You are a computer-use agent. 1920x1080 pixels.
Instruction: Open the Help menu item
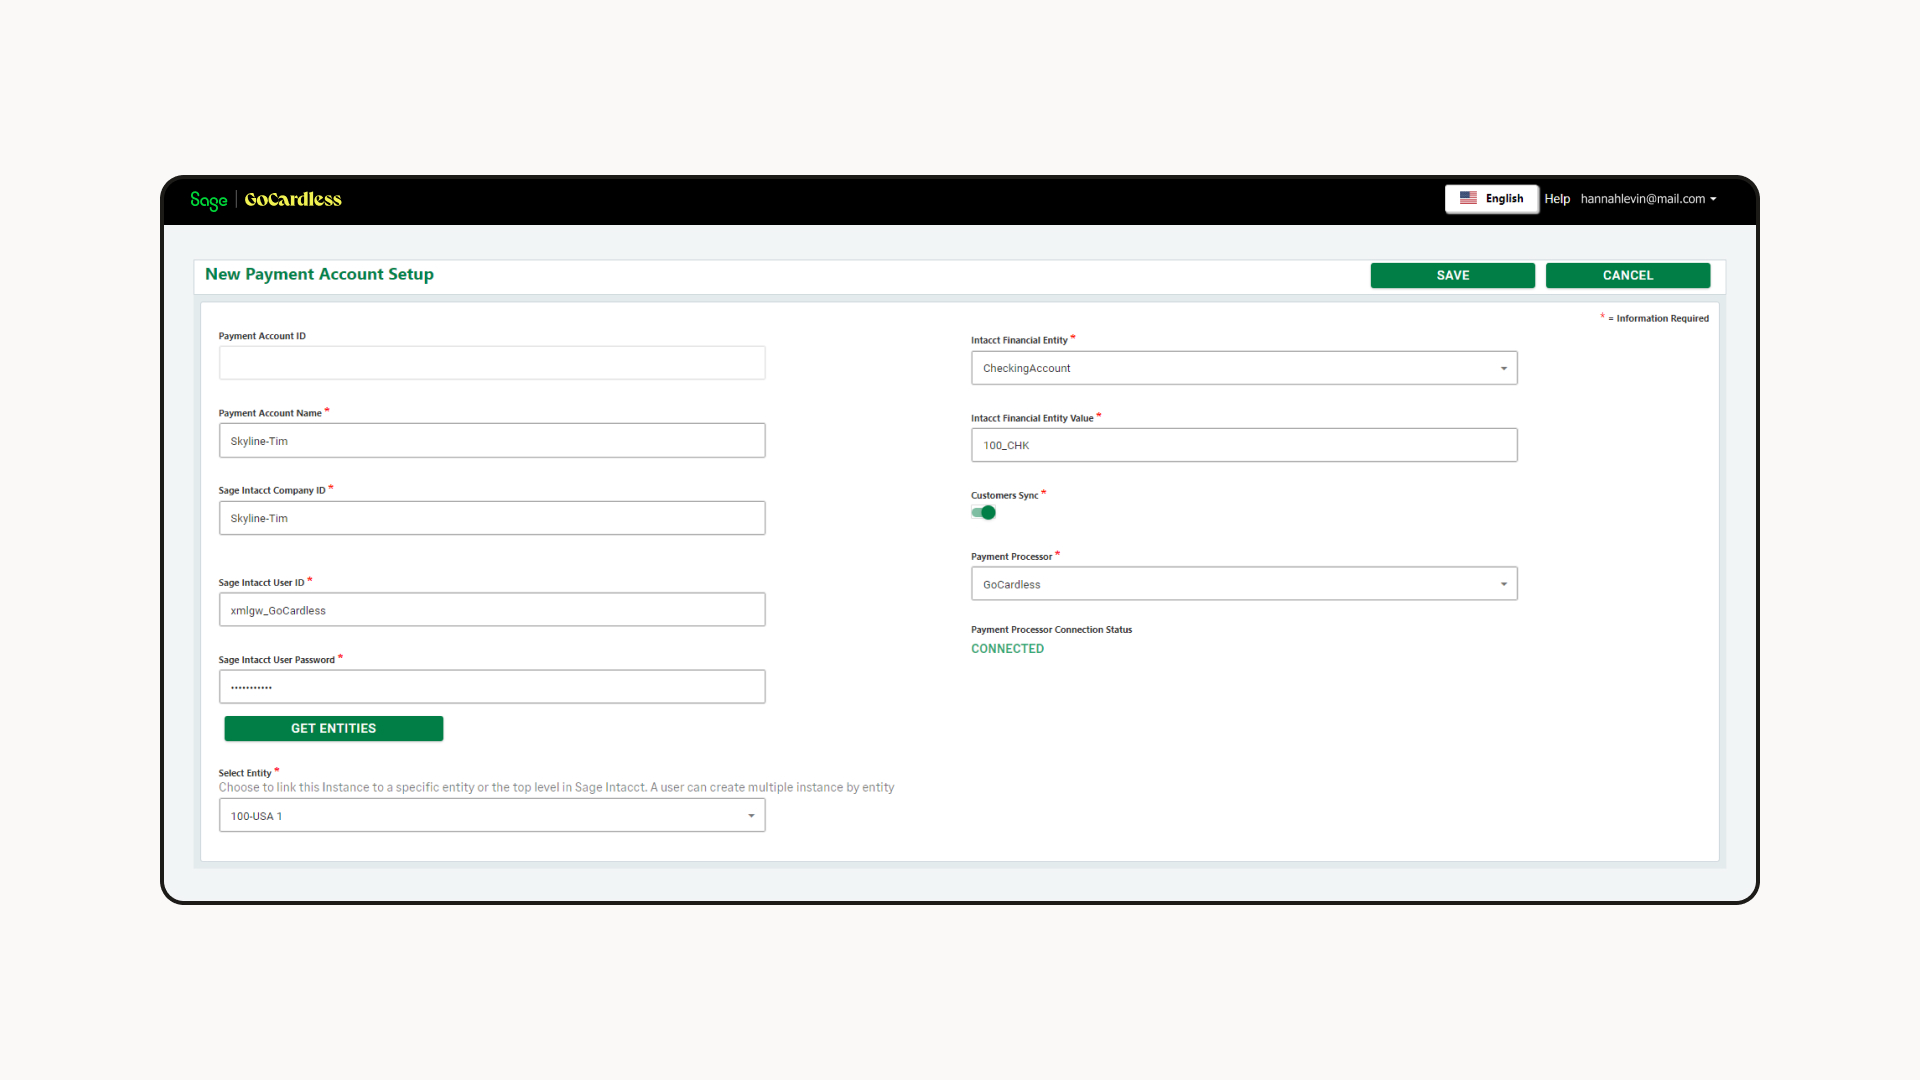point(1557,199)
